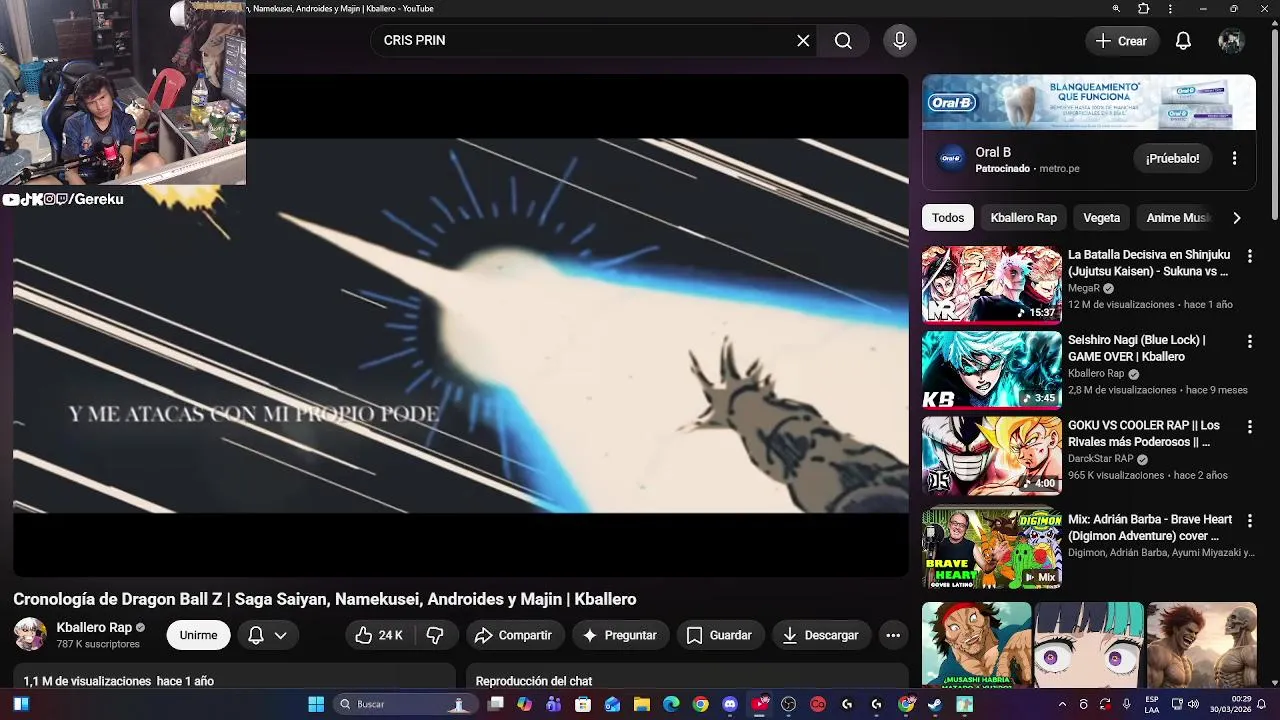This screenshot has width=1280, height=720.
Task: Open OBS Studio from taskbar
Action: pyautogui.click(x=789, y=704)
